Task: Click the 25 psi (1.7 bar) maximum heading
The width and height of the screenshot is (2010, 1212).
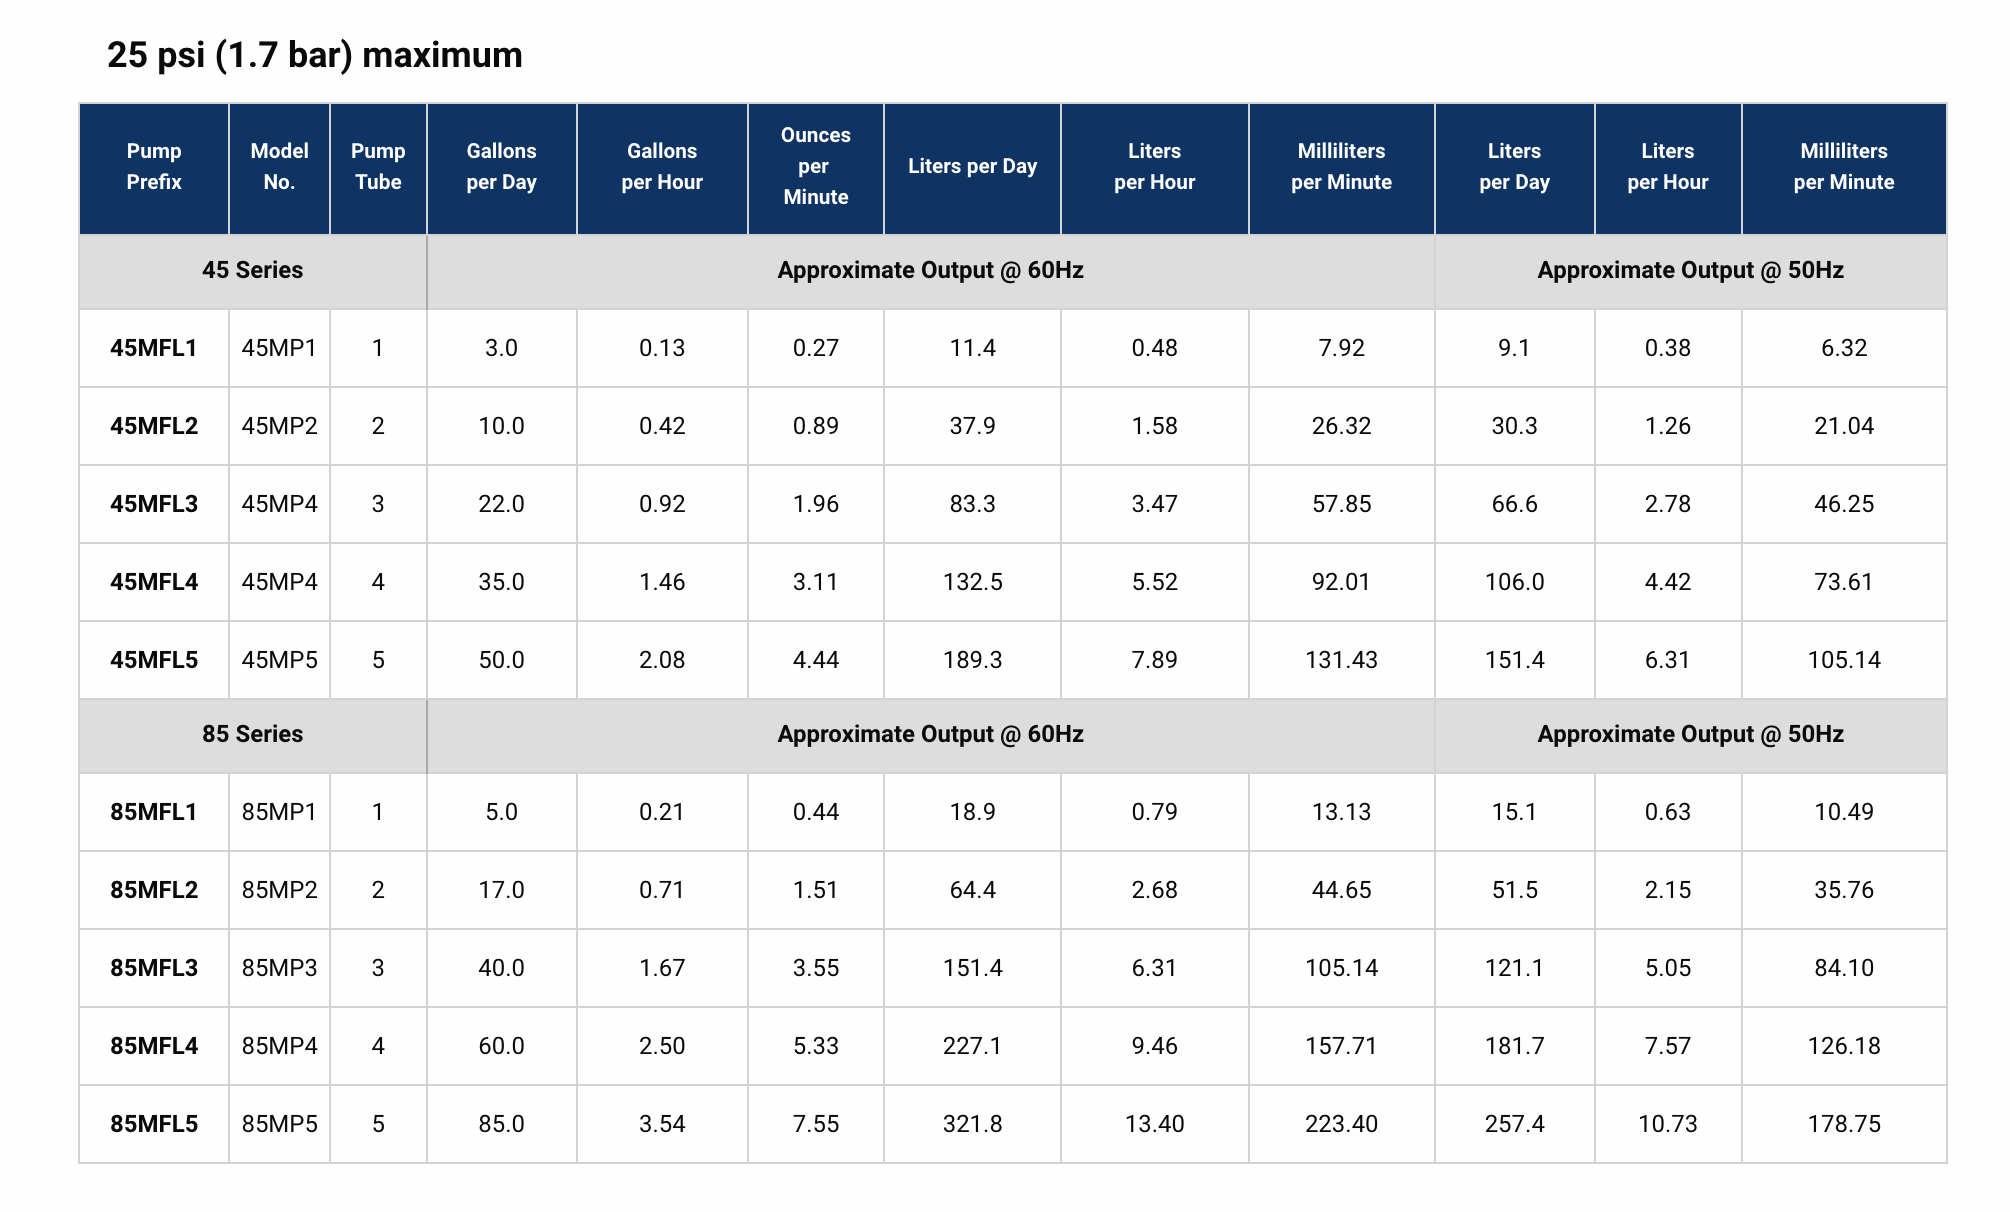Action: click(x=314, y=55)
